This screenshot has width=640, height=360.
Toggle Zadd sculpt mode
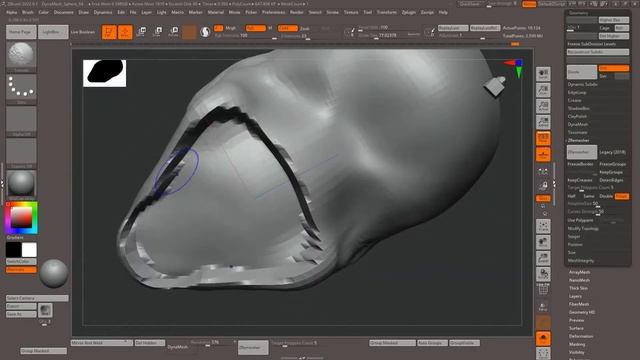pos(287,28)
